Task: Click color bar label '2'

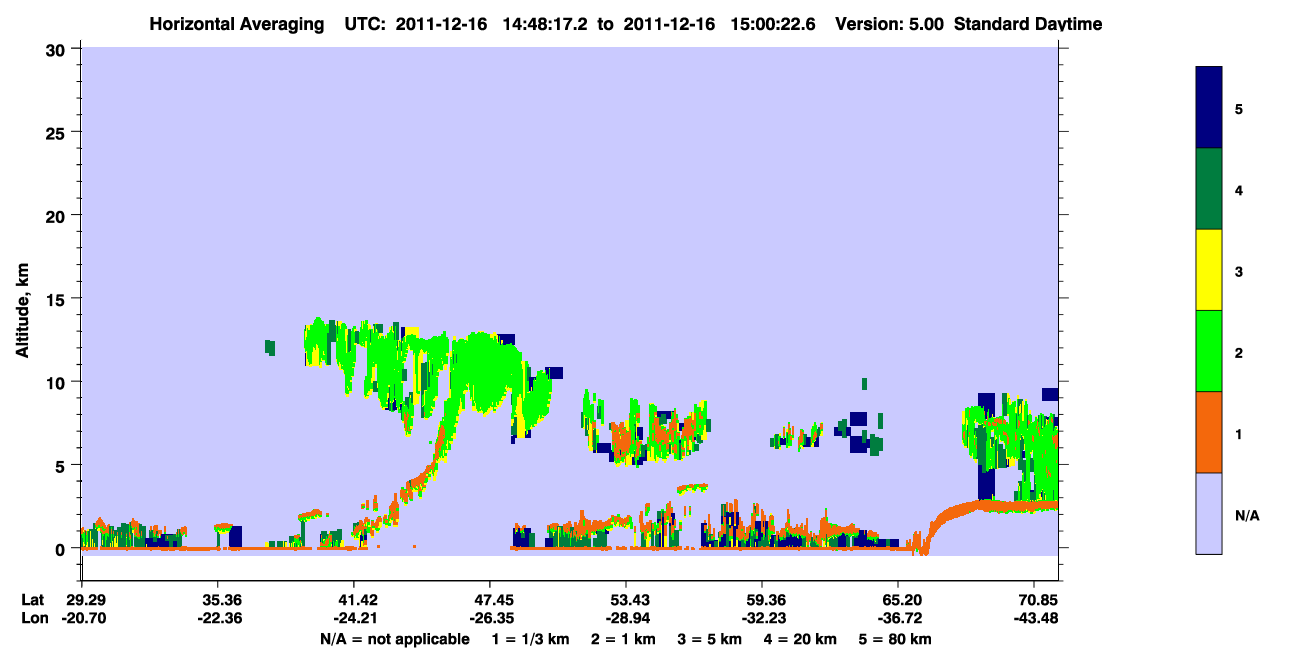Action: pyautogui.click(x=1239, y=352)
